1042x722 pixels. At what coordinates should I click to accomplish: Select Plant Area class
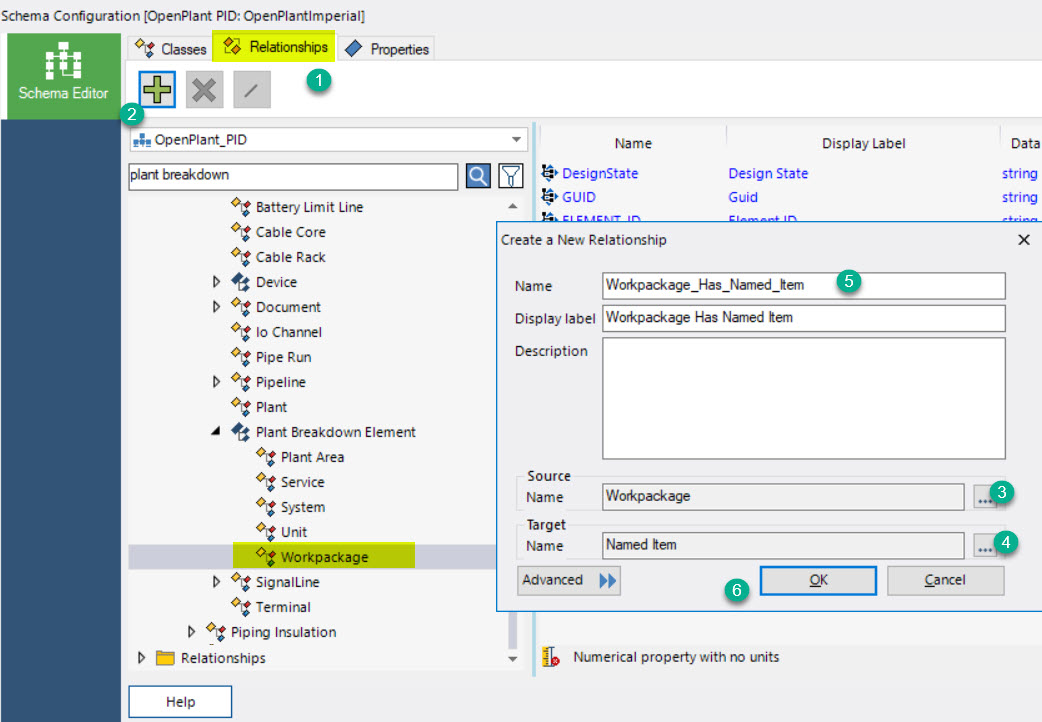(x=312, y=457)
